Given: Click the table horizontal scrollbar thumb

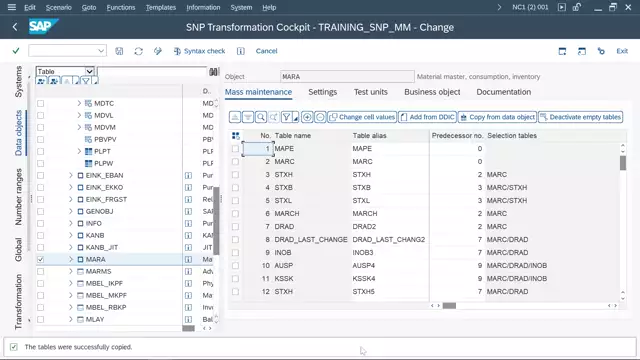Looking at the screenshot, I should [x=449, y=306].
